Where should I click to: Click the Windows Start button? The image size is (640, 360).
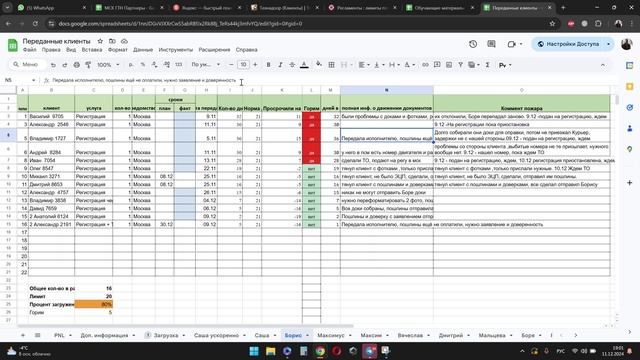(254, 351)
